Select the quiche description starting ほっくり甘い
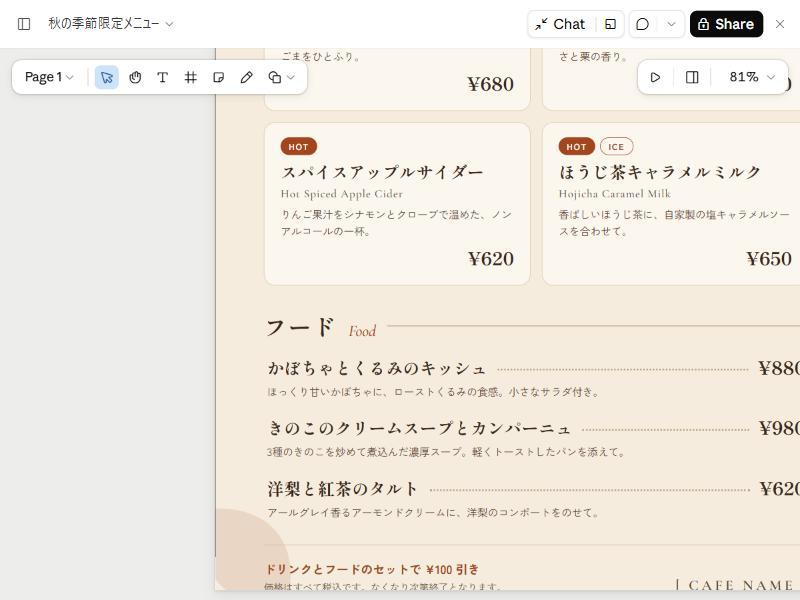The height and width of the screenshot is (600, 800). coord(433,392)
